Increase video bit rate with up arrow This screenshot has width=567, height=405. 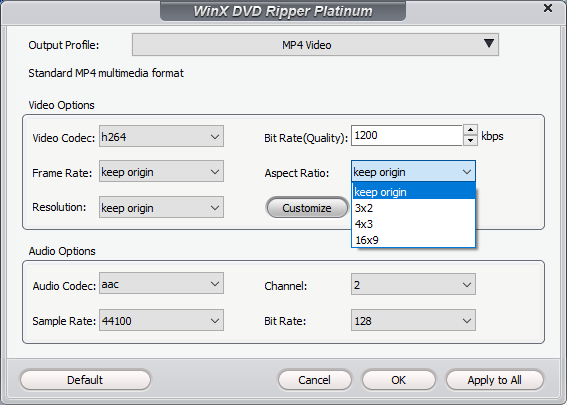(x=470, y=130)
